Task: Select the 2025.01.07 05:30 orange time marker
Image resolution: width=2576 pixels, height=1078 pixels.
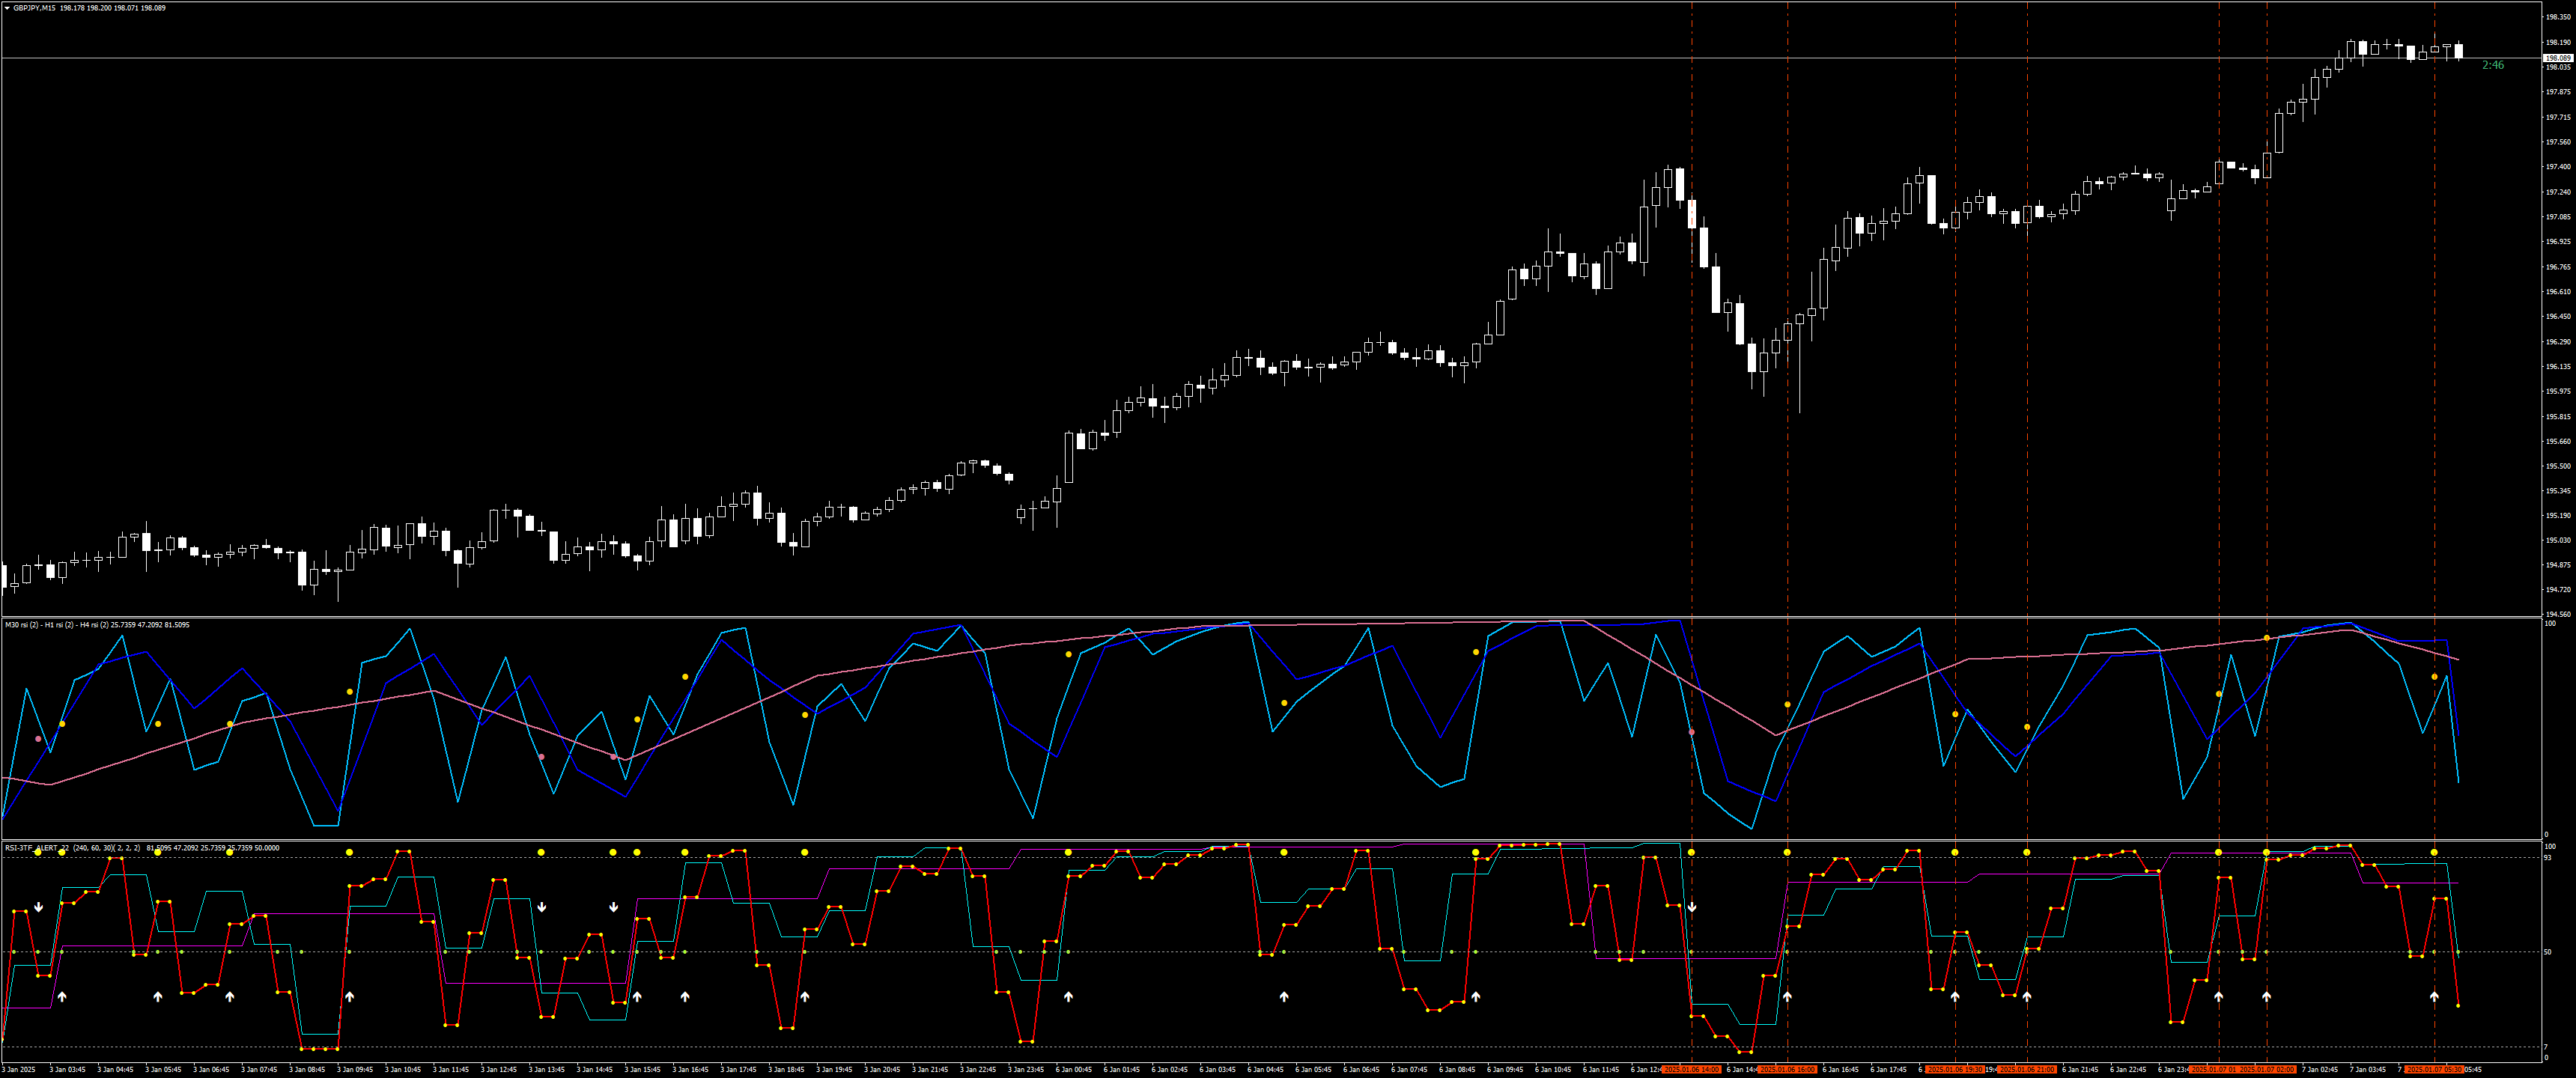Action: (x=2433, y=1070)
